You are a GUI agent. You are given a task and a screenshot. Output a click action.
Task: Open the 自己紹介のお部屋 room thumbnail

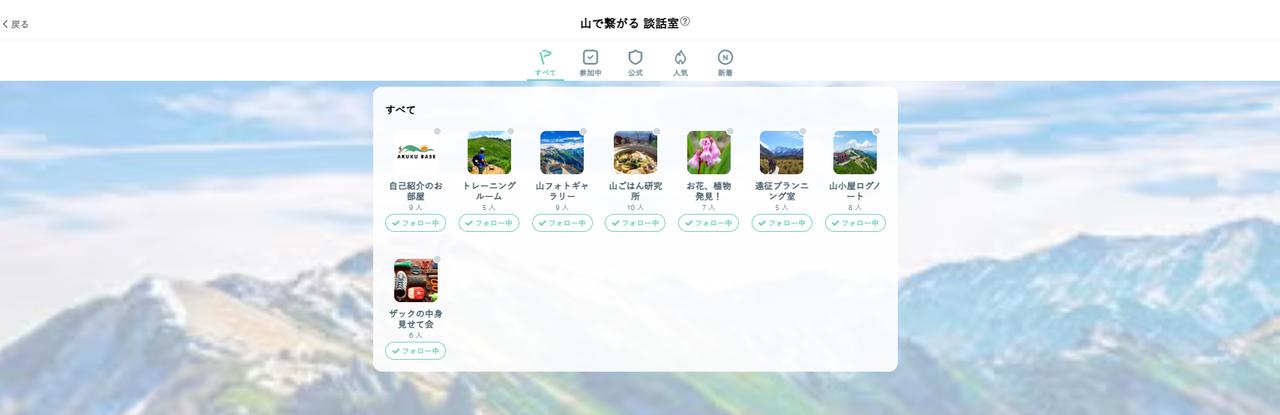pyautogui.click(x=415, y=153)
